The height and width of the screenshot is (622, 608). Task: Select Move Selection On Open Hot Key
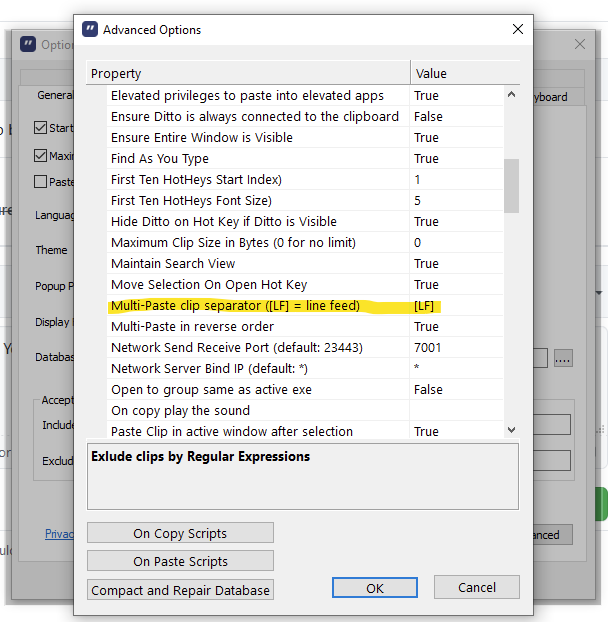pos(305,285)
